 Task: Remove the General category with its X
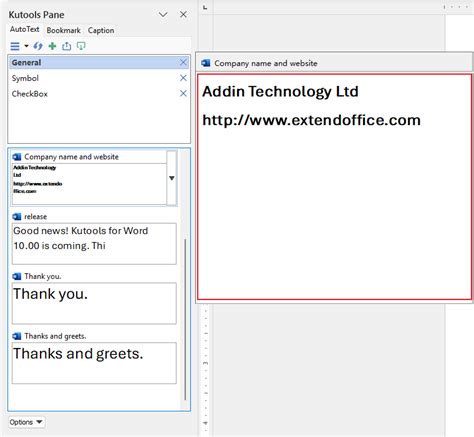(183, 62)
